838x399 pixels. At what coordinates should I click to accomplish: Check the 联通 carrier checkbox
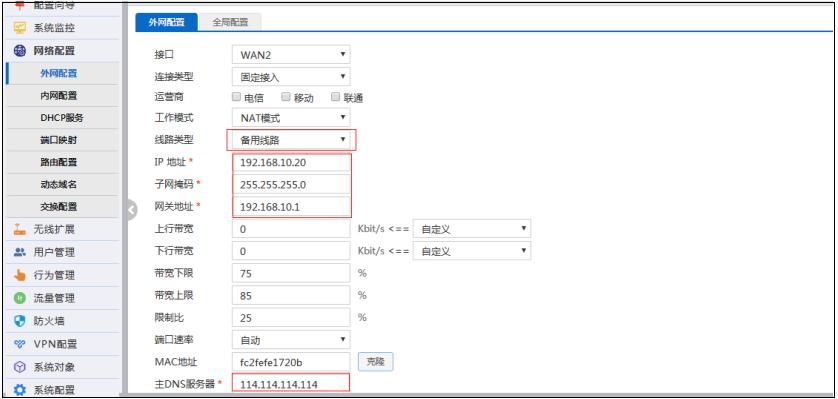click(336, 97)
